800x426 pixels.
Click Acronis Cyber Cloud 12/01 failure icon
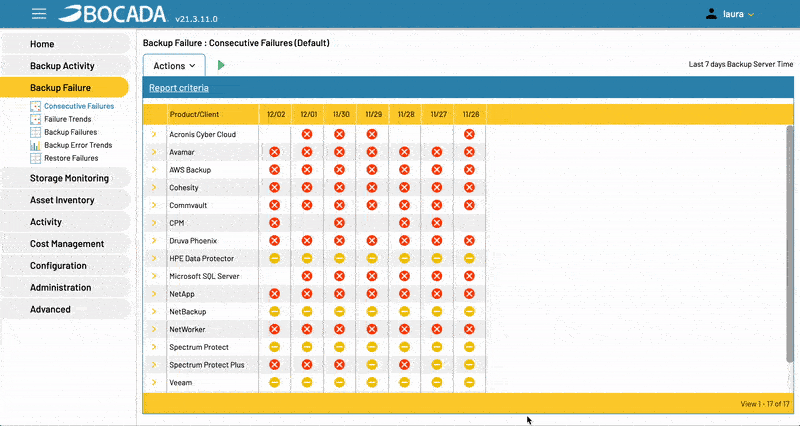click(x=307, y=134)
